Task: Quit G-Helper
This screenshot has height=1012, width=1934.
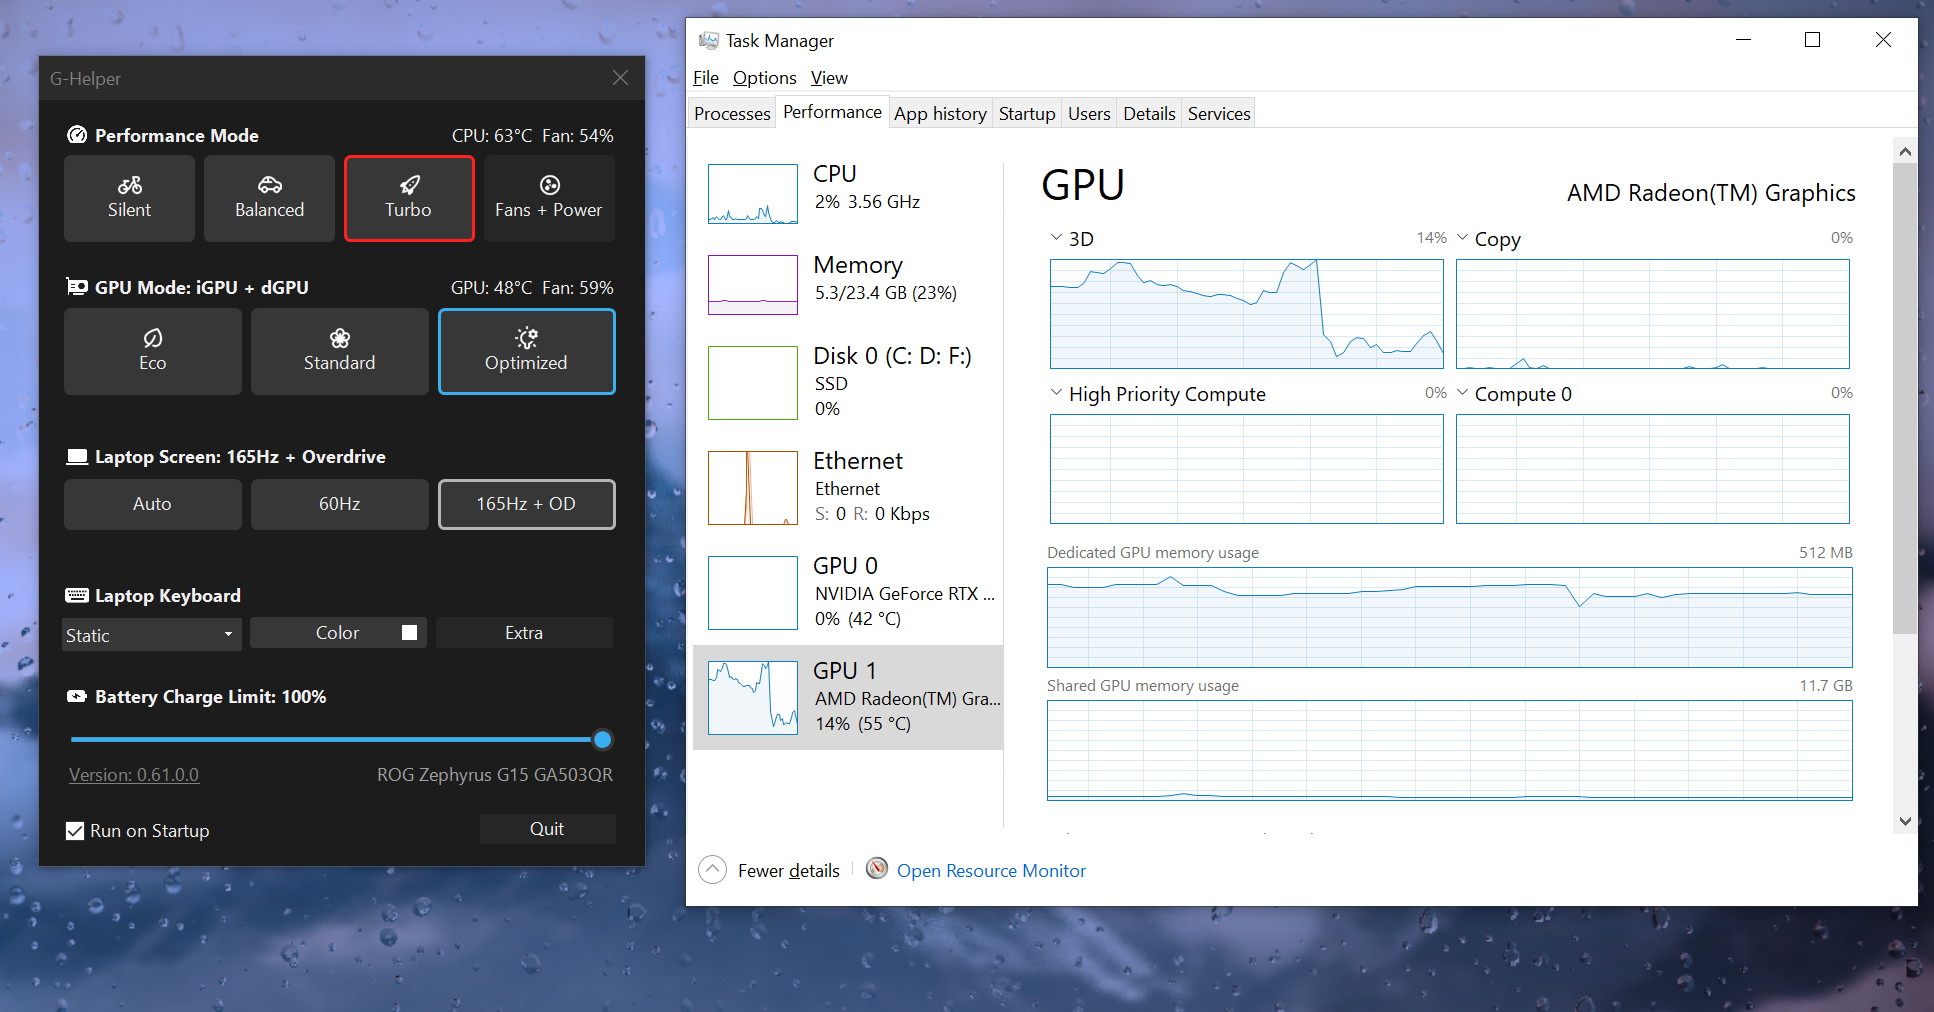Action: click(547, 828)
